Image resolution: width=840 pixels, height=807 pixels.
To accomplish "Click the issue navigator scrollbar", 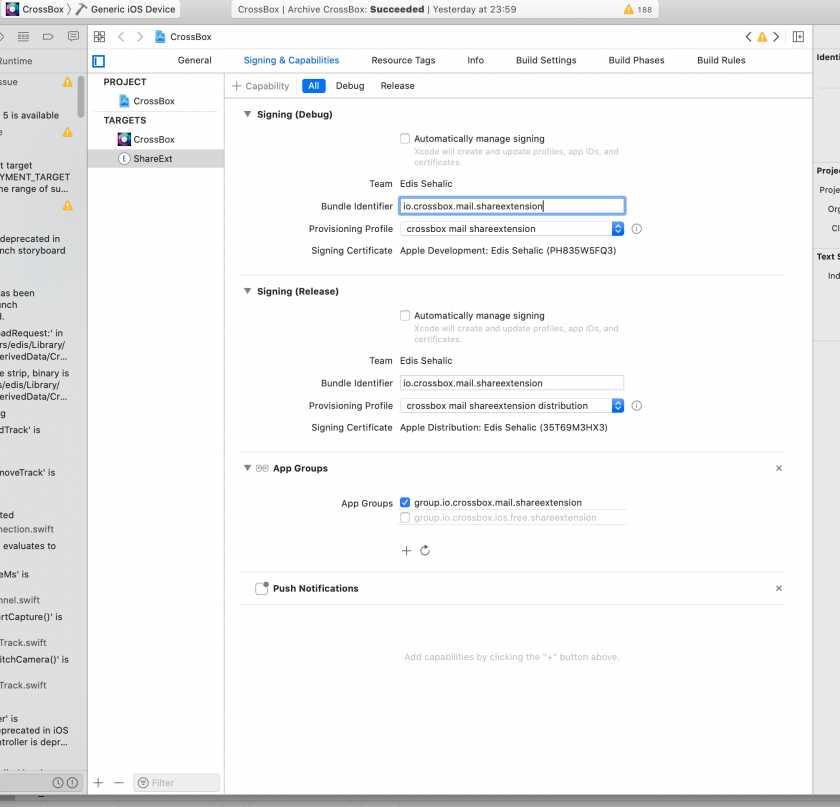I will [81, 96].
